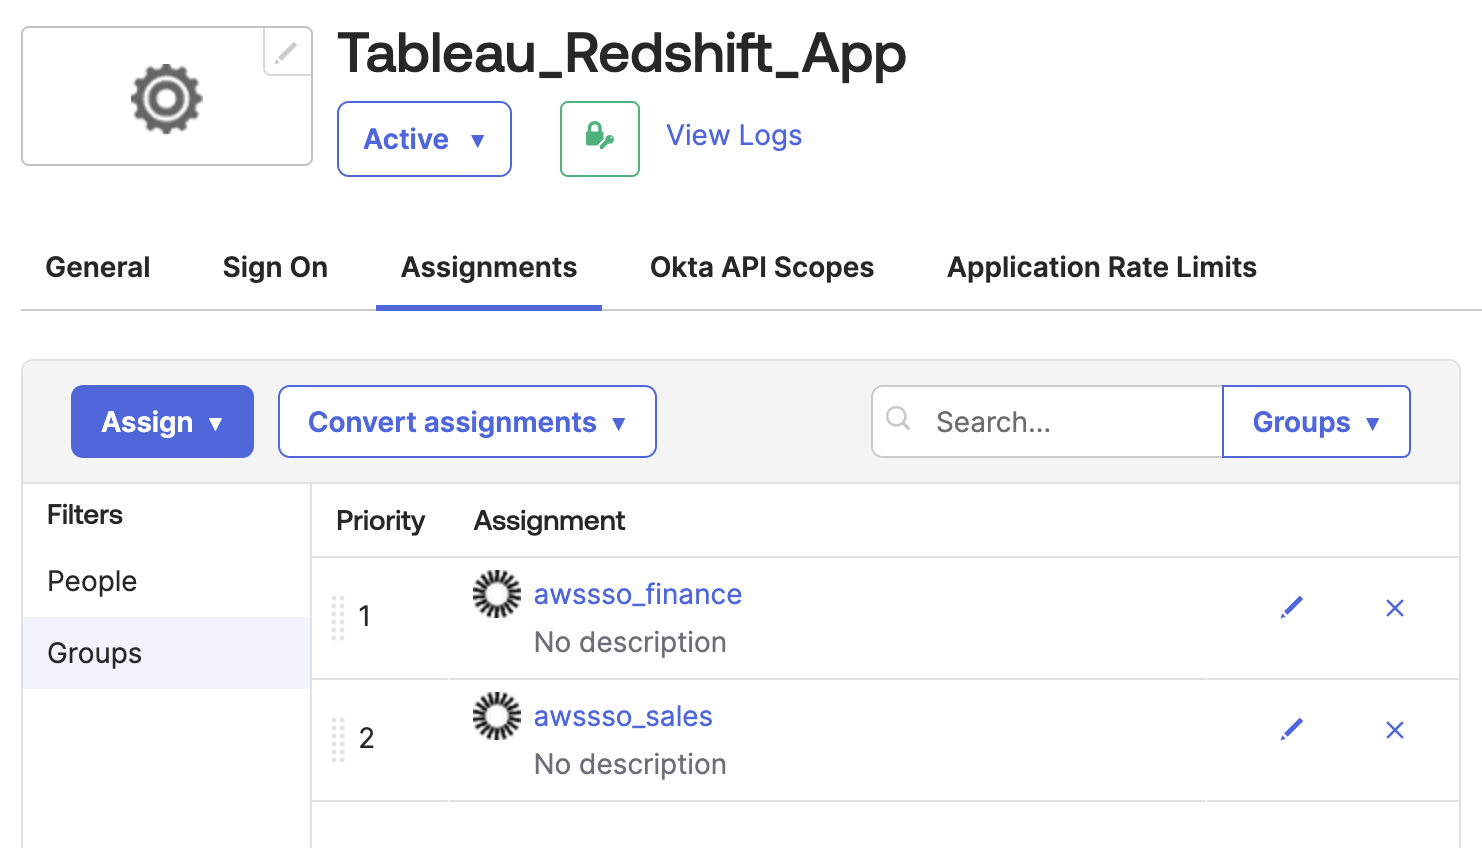Screen dimensions: 1482x848
Task: Expand the Assign dropdown button
Action: [162, 422]
